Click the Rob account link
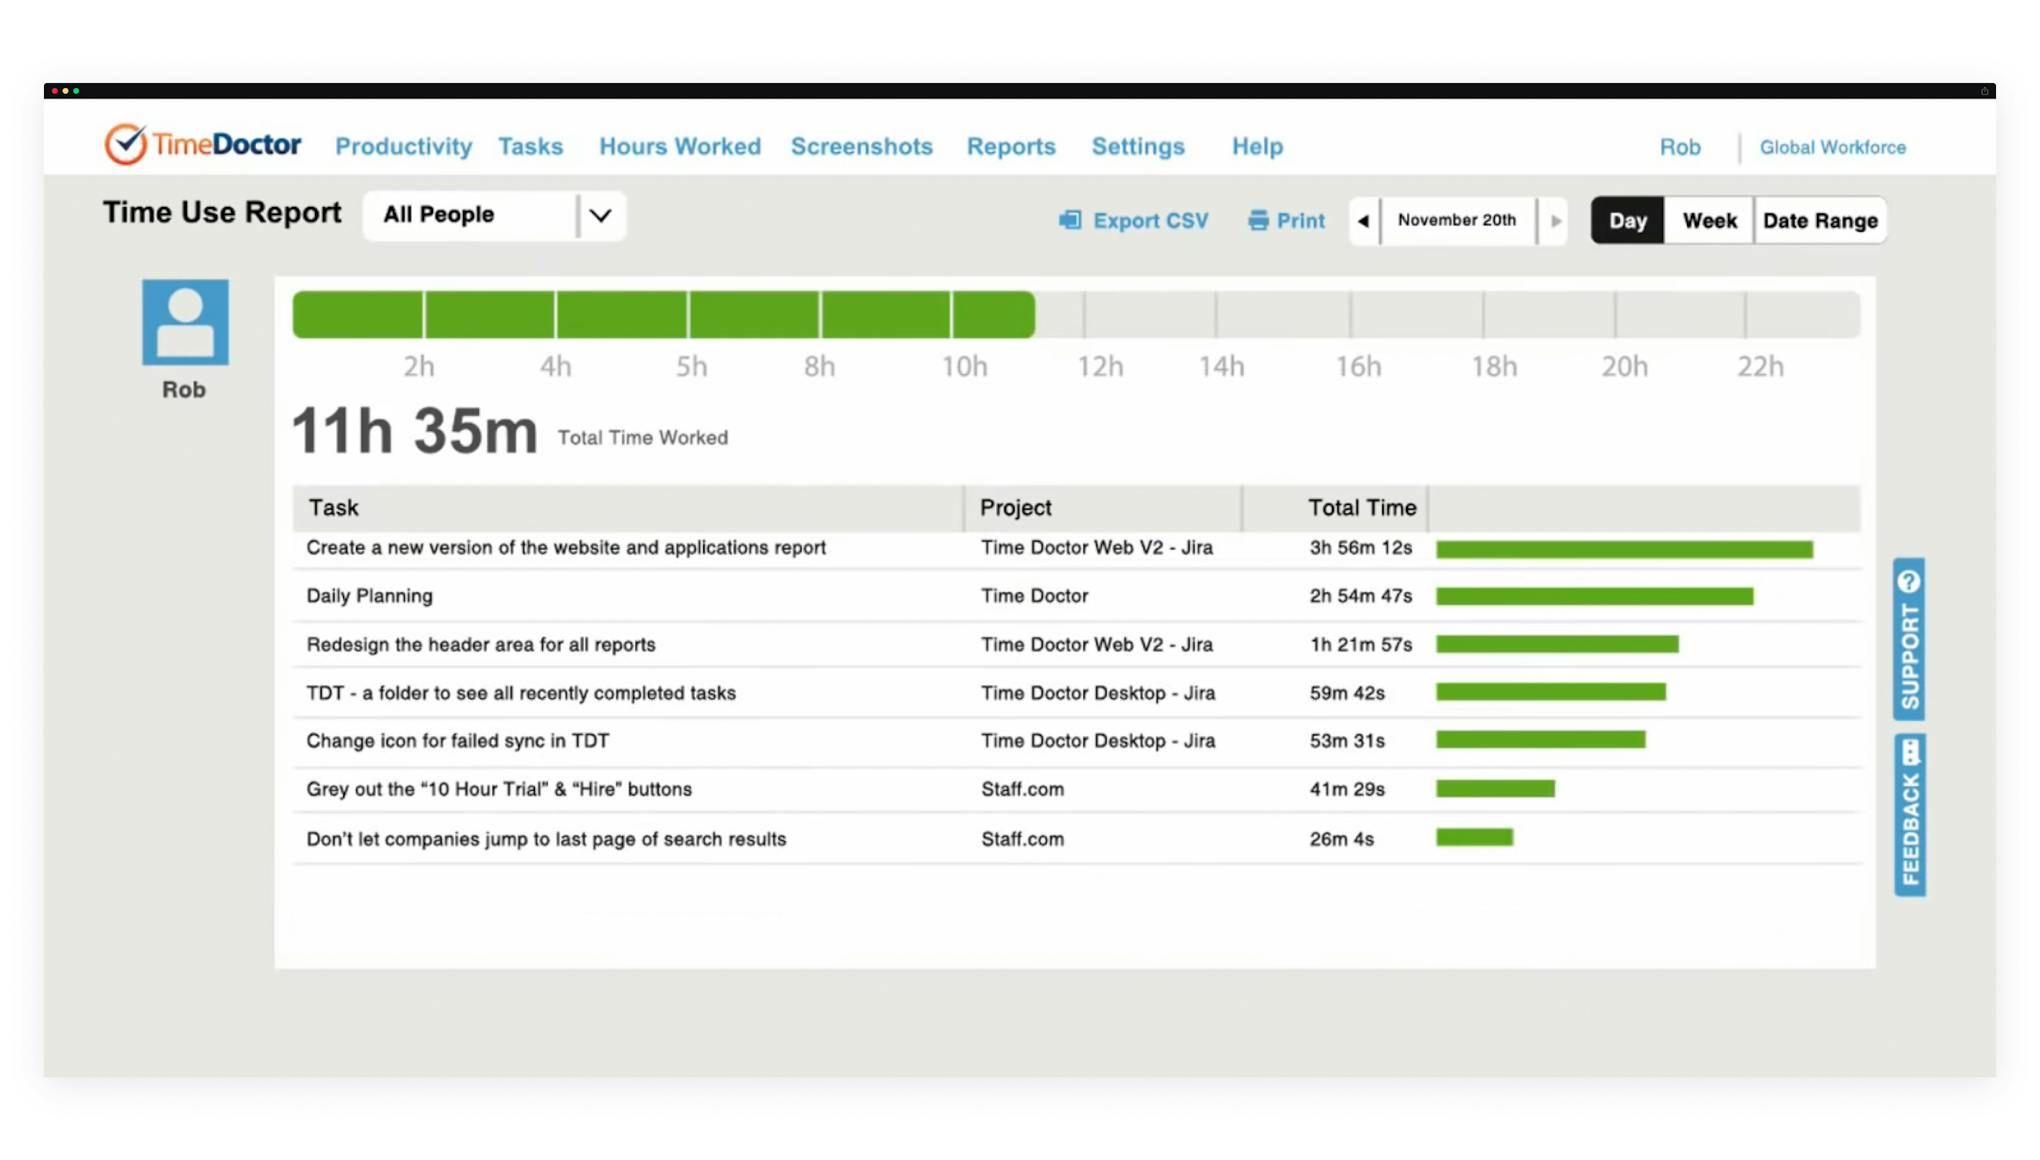The image size is (2040, 1160). [1680, 147]
